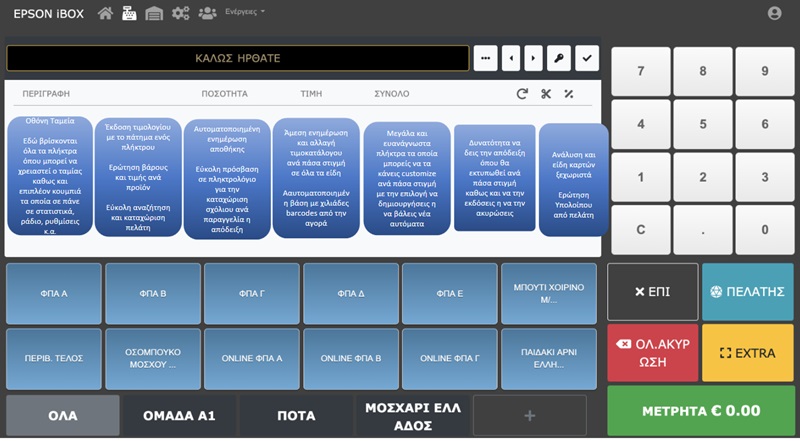Expand the Ενέργειες dropdown menu
Screen dimensions: 800x441
(x=247, y=13)
